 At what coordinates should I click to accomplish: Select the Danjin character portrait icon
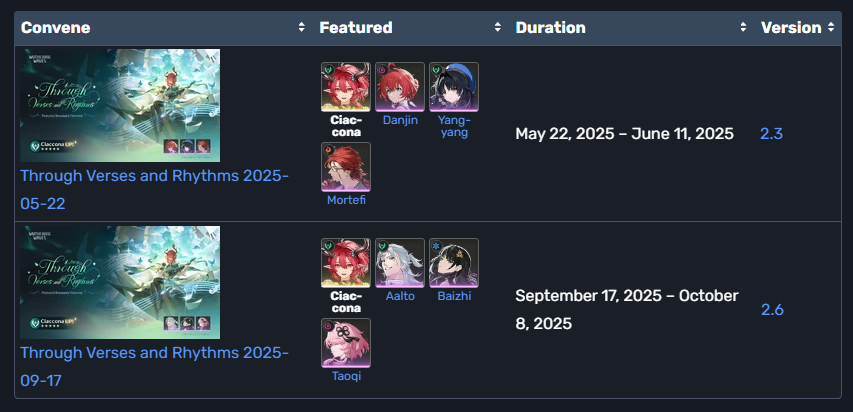(400, 87)
